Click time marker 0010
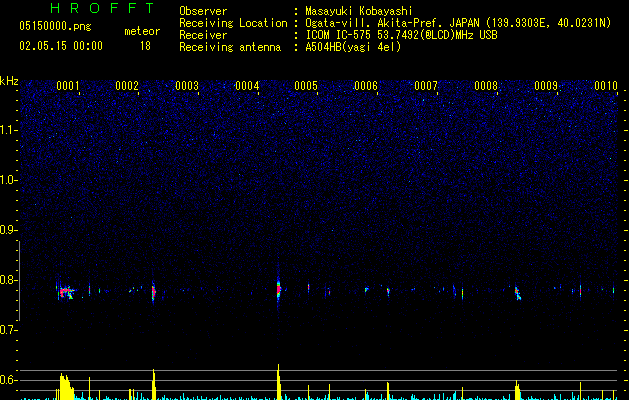The width and height of the screenshot is (629, 400). coord(606,86)
